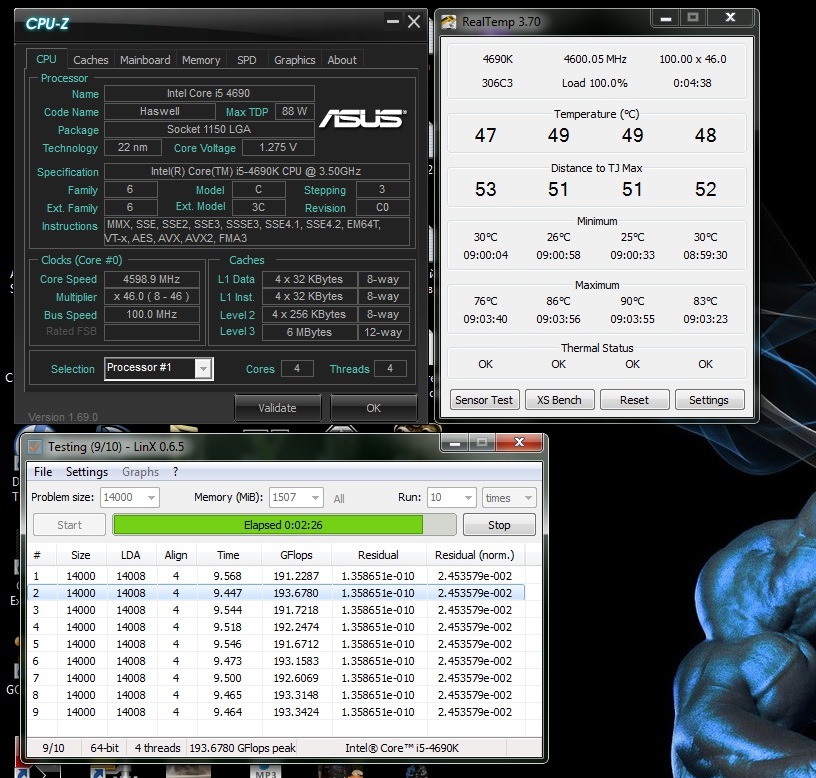Open the Settings menu in LinX
This screenshot has height=778, width=816.
click(86, 471)
